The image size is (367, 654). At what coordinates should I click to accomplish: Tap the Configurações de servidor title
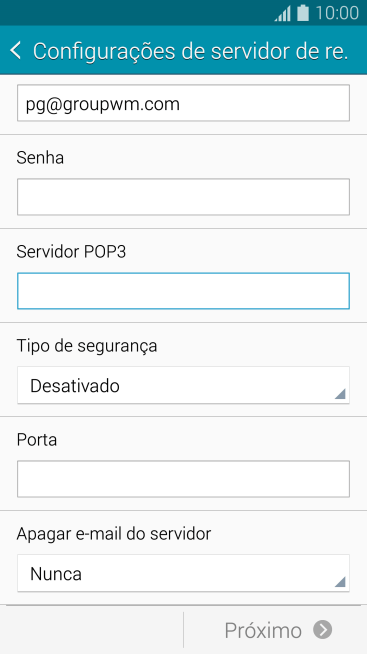coord(190,51)
